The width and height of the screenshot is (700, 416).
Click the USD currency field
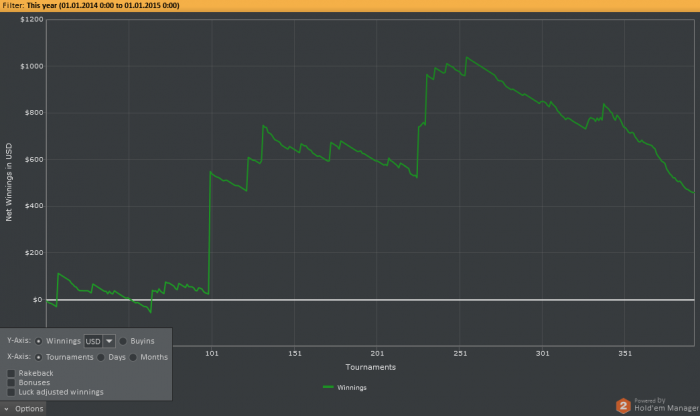(93, 341)
